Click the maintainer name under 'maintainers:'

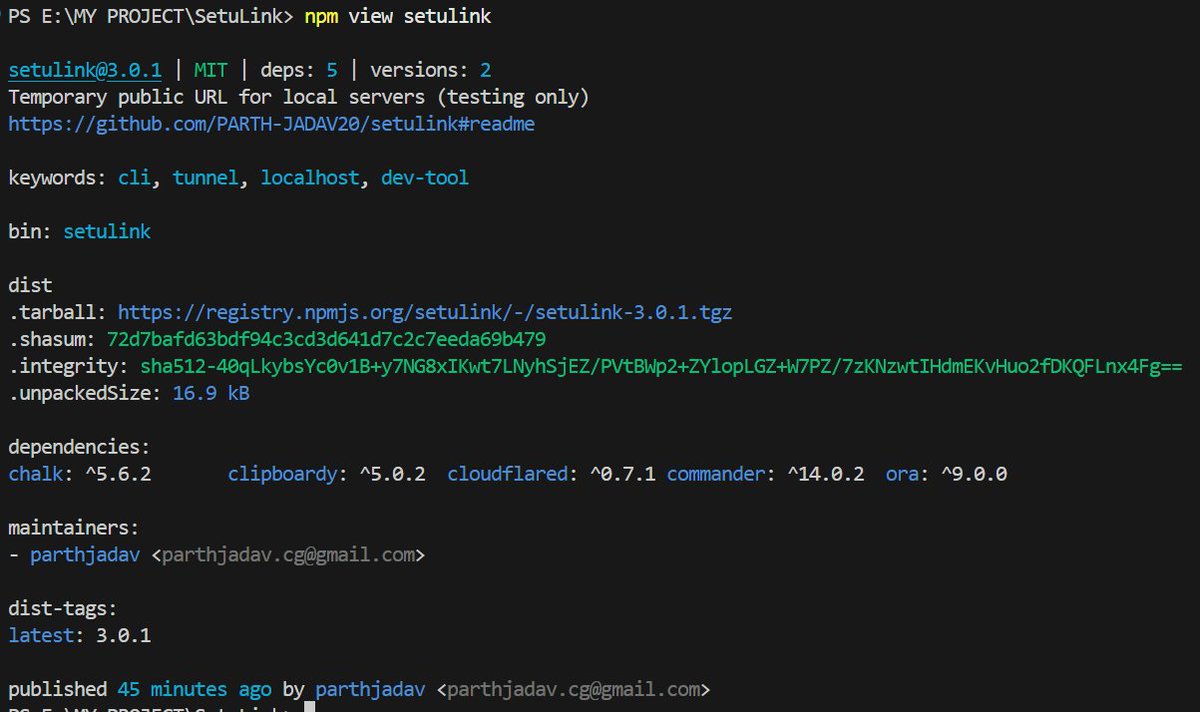click(85, 554)
